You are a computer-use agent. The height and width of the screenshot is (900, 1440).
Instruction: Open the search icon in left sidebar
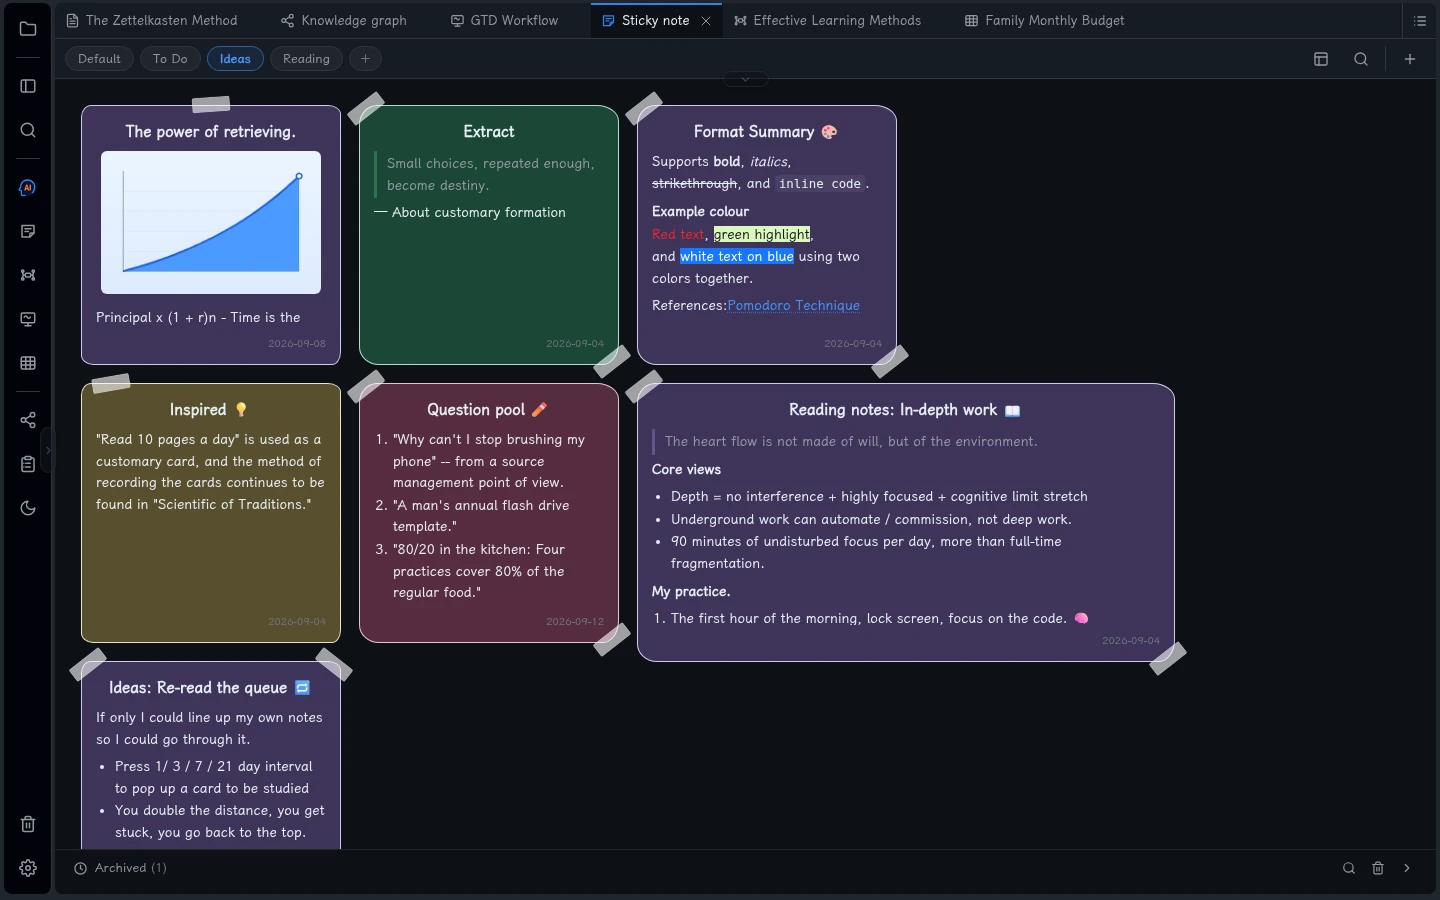28,130
